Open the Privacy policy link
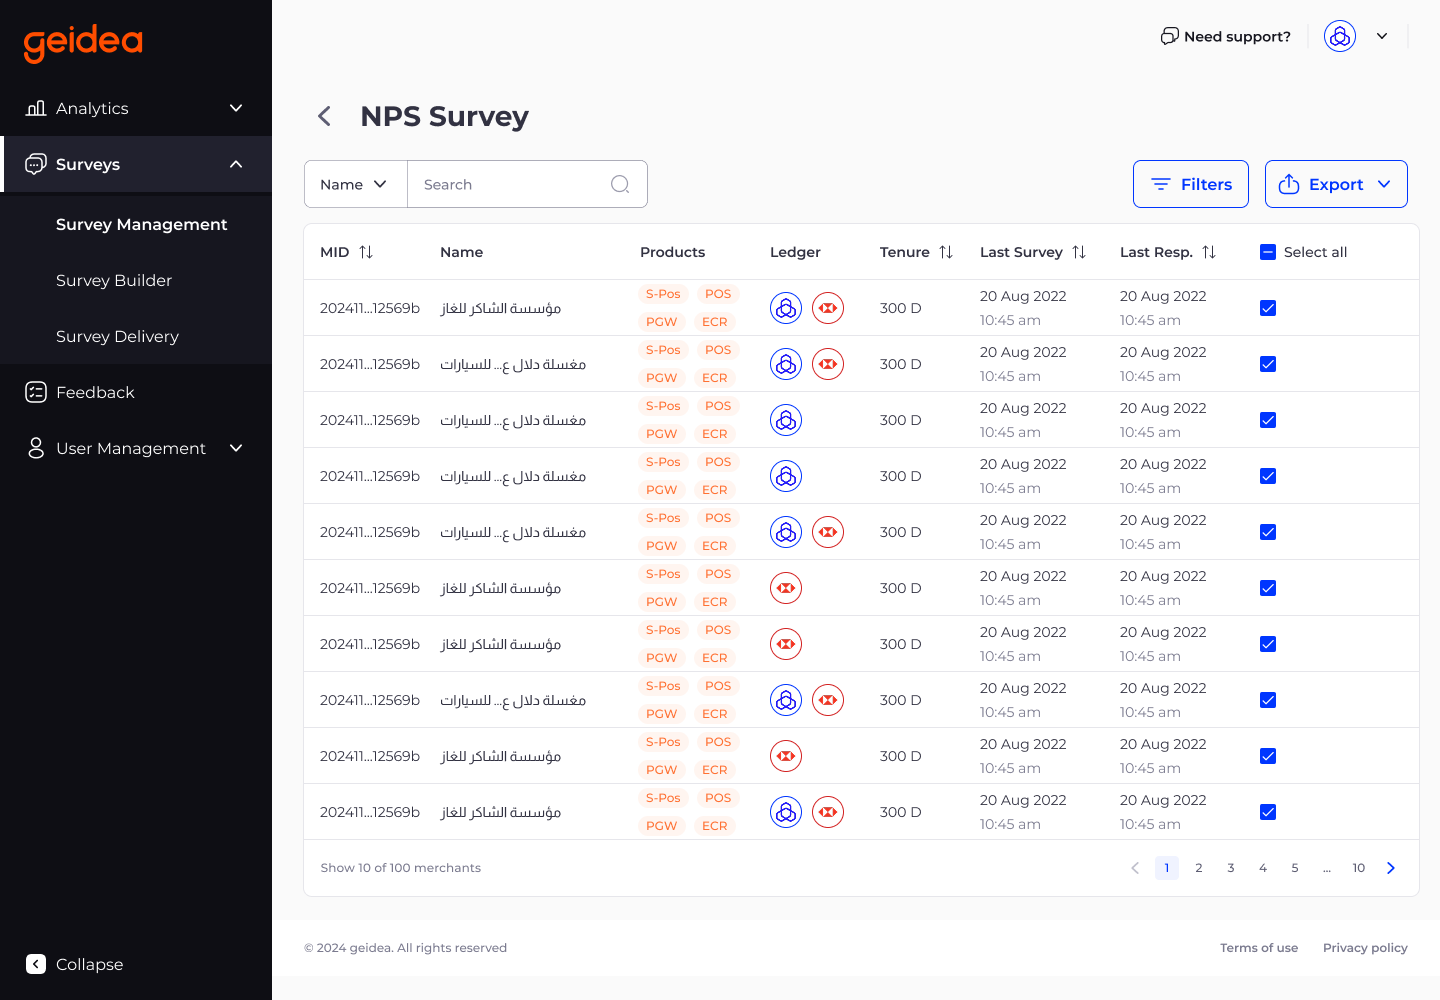1440x1000 pixels. pos(1365,947)
